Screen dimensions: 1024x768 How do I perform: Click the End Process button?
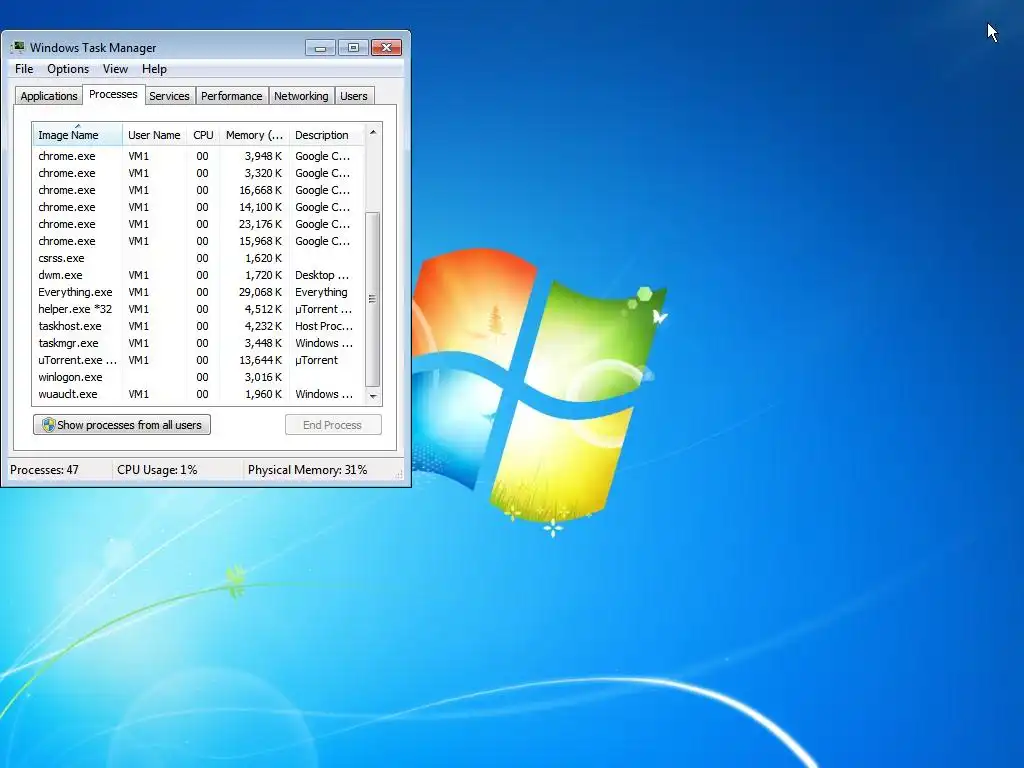point(333,424)
